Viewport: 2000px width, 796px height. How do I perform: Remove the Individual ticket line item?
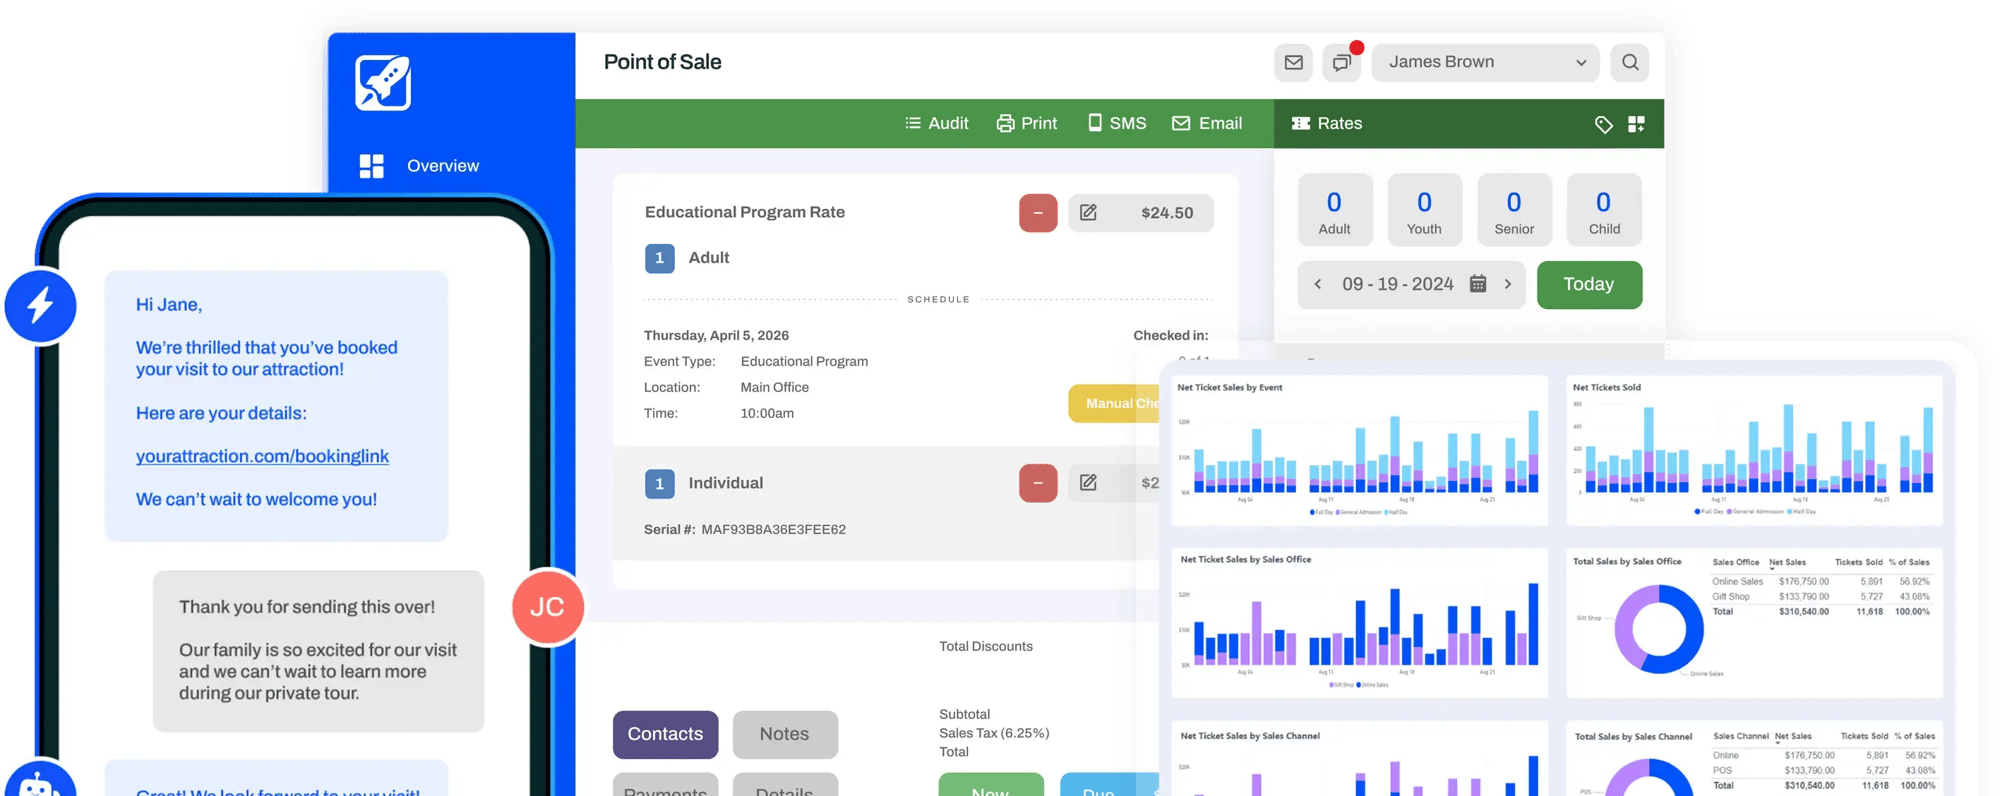click(x=1038, y=484)
